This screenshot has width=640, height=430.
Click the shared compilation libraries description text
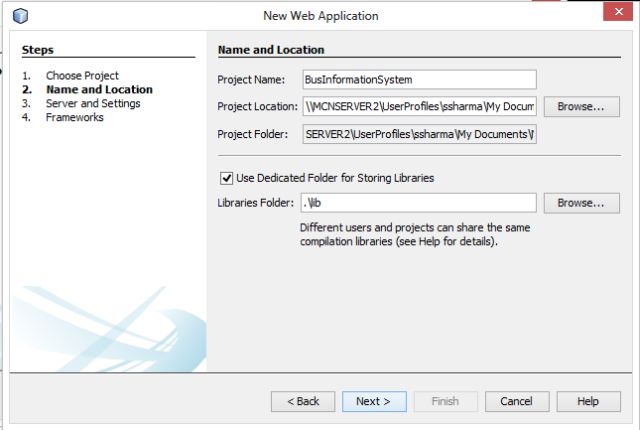pyautogui.click(x=413, y=234)
